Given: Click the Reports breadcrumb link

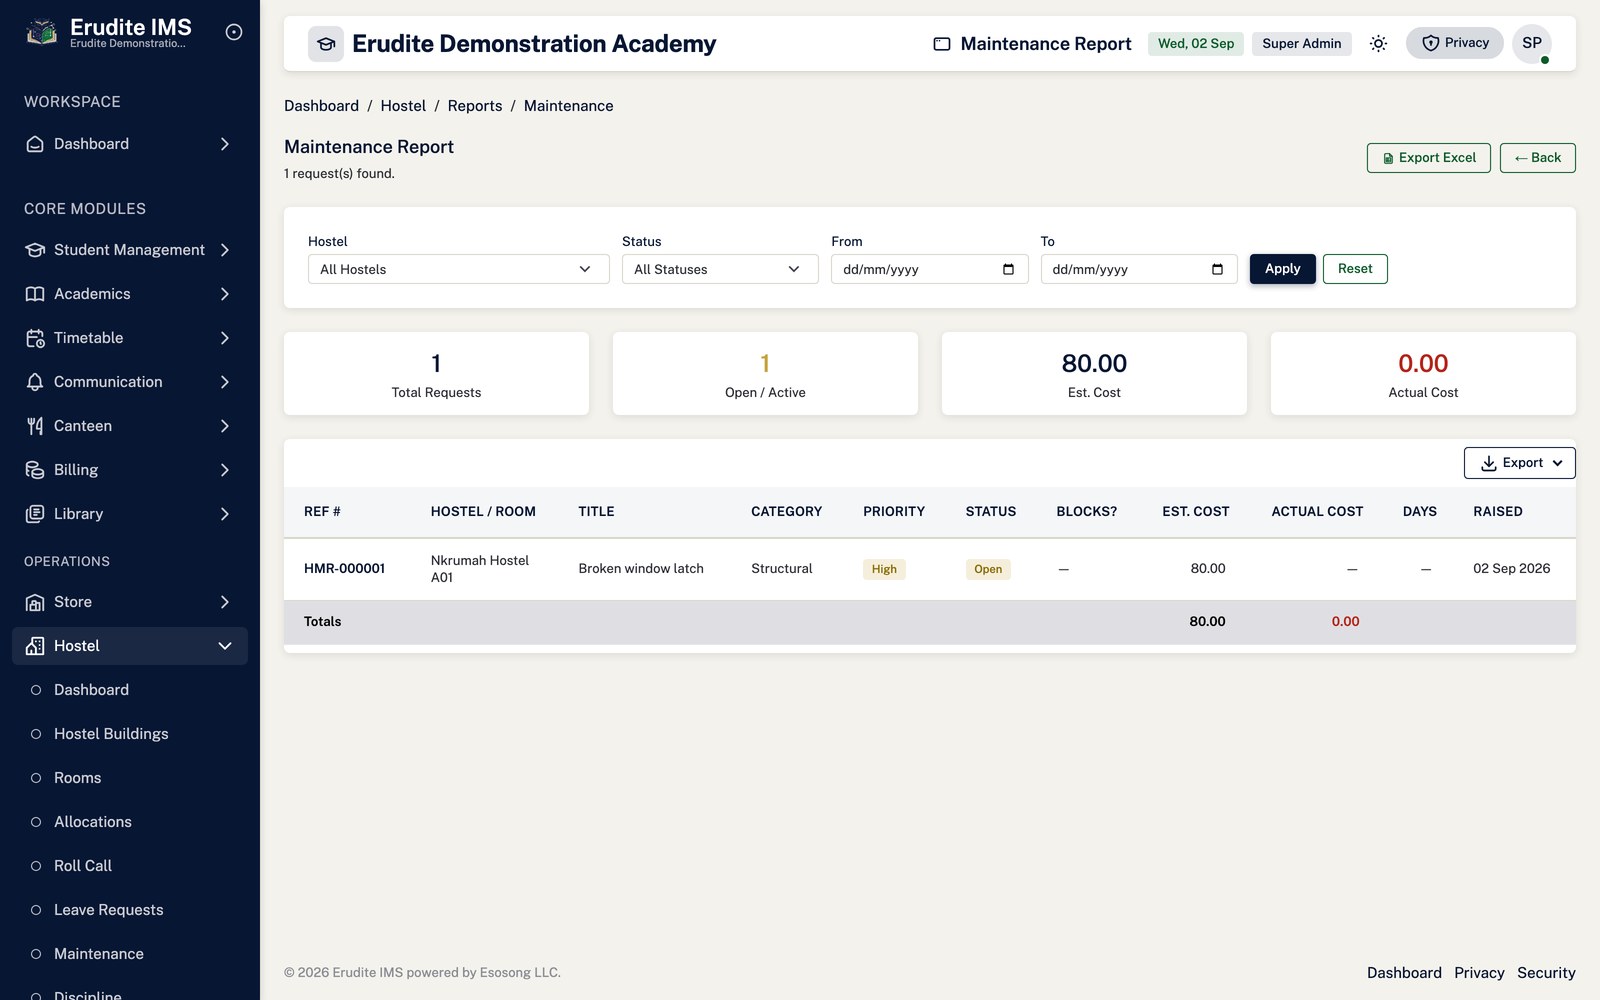Looking at the screenshot, I should tap(475, 106).
